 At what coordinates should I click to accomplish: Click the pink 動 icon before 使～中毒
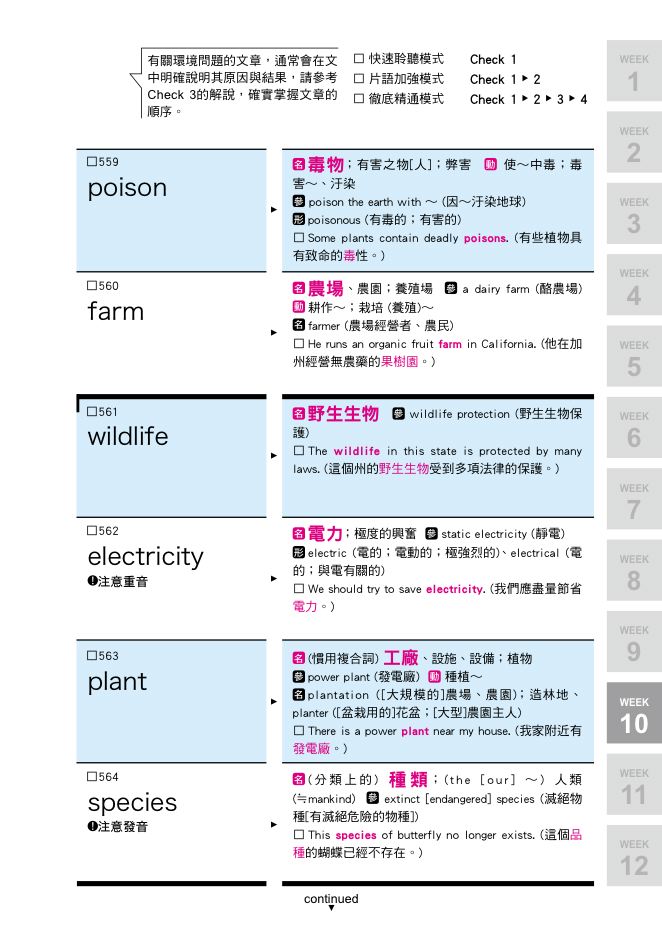[x=490, y=164]
